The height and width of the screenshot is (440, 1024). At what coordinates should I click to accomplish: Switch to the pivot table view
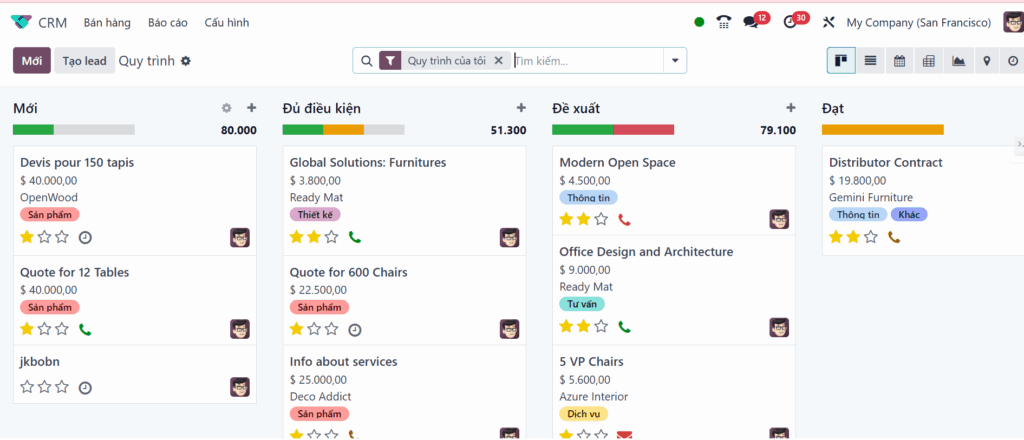pos(928,61)
